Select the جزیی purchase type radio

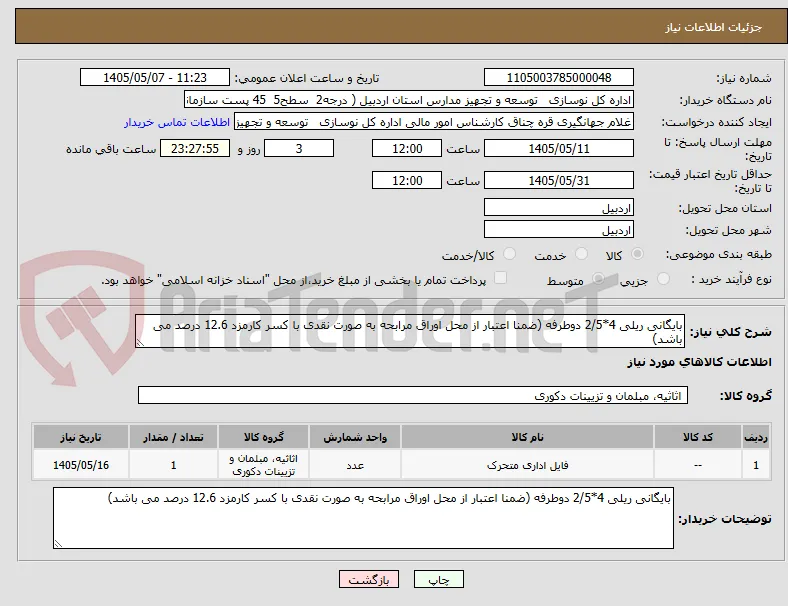[663, 278]
